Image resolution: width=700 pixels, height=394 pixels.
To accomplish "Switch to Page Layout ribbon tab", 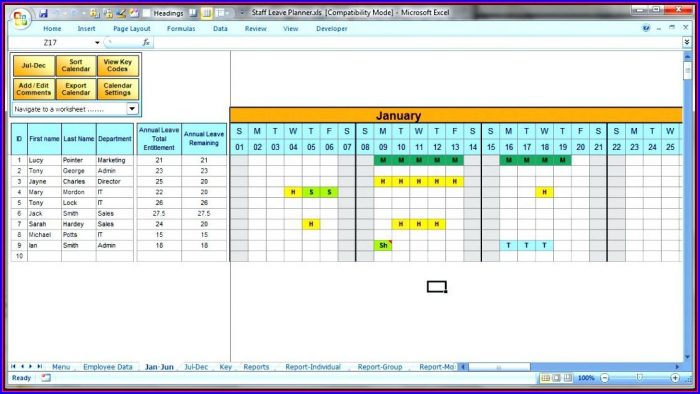I will pyautogui.click(x=132, y=29).
